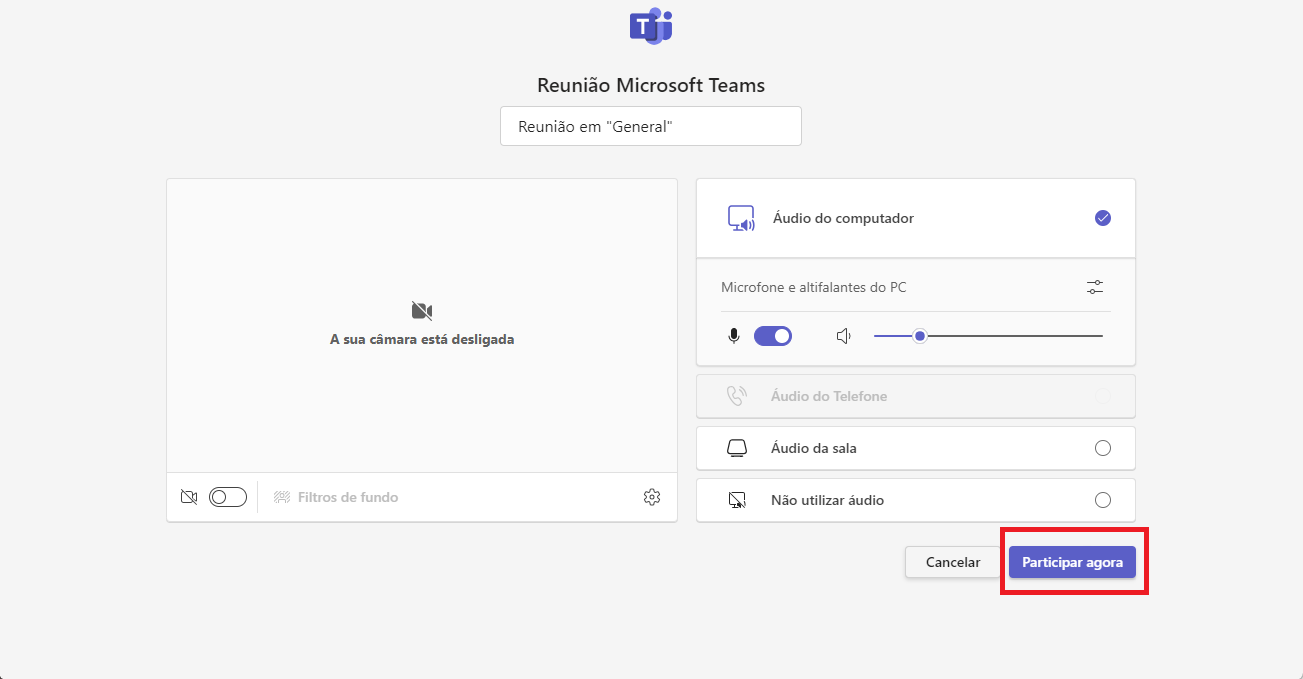Click the background filters icon

(x=282, y=497)
